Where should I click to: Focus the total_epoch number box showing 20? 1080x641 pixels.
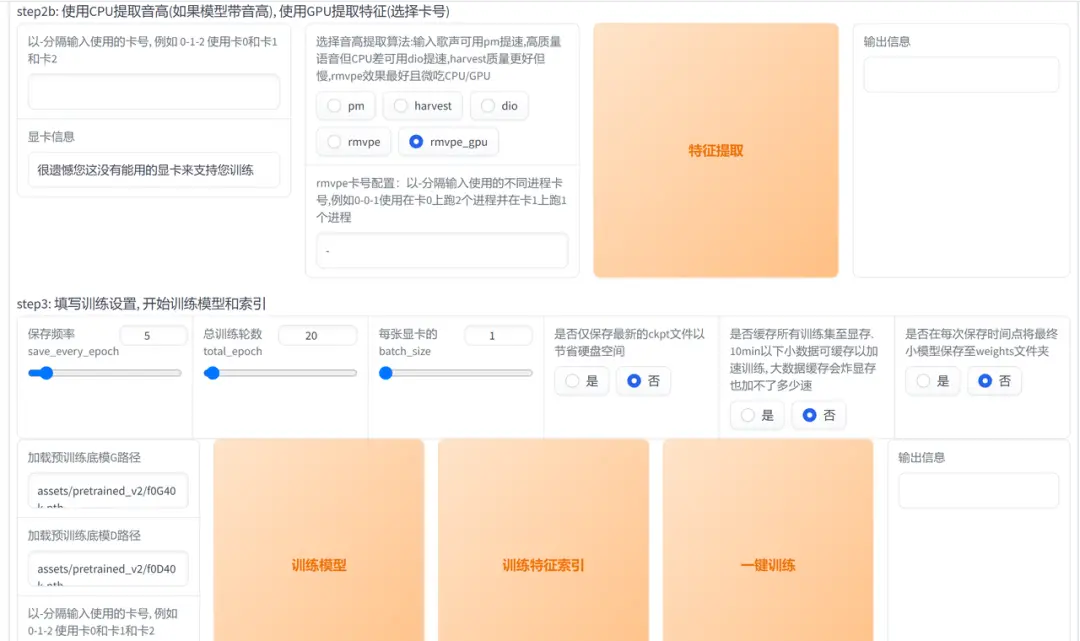[318, 335]
